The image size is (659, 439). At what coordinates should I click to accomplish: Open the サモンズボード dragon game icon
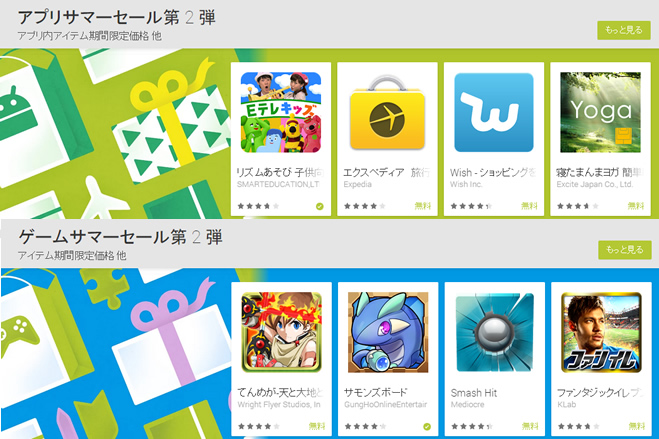pos(388,332)
